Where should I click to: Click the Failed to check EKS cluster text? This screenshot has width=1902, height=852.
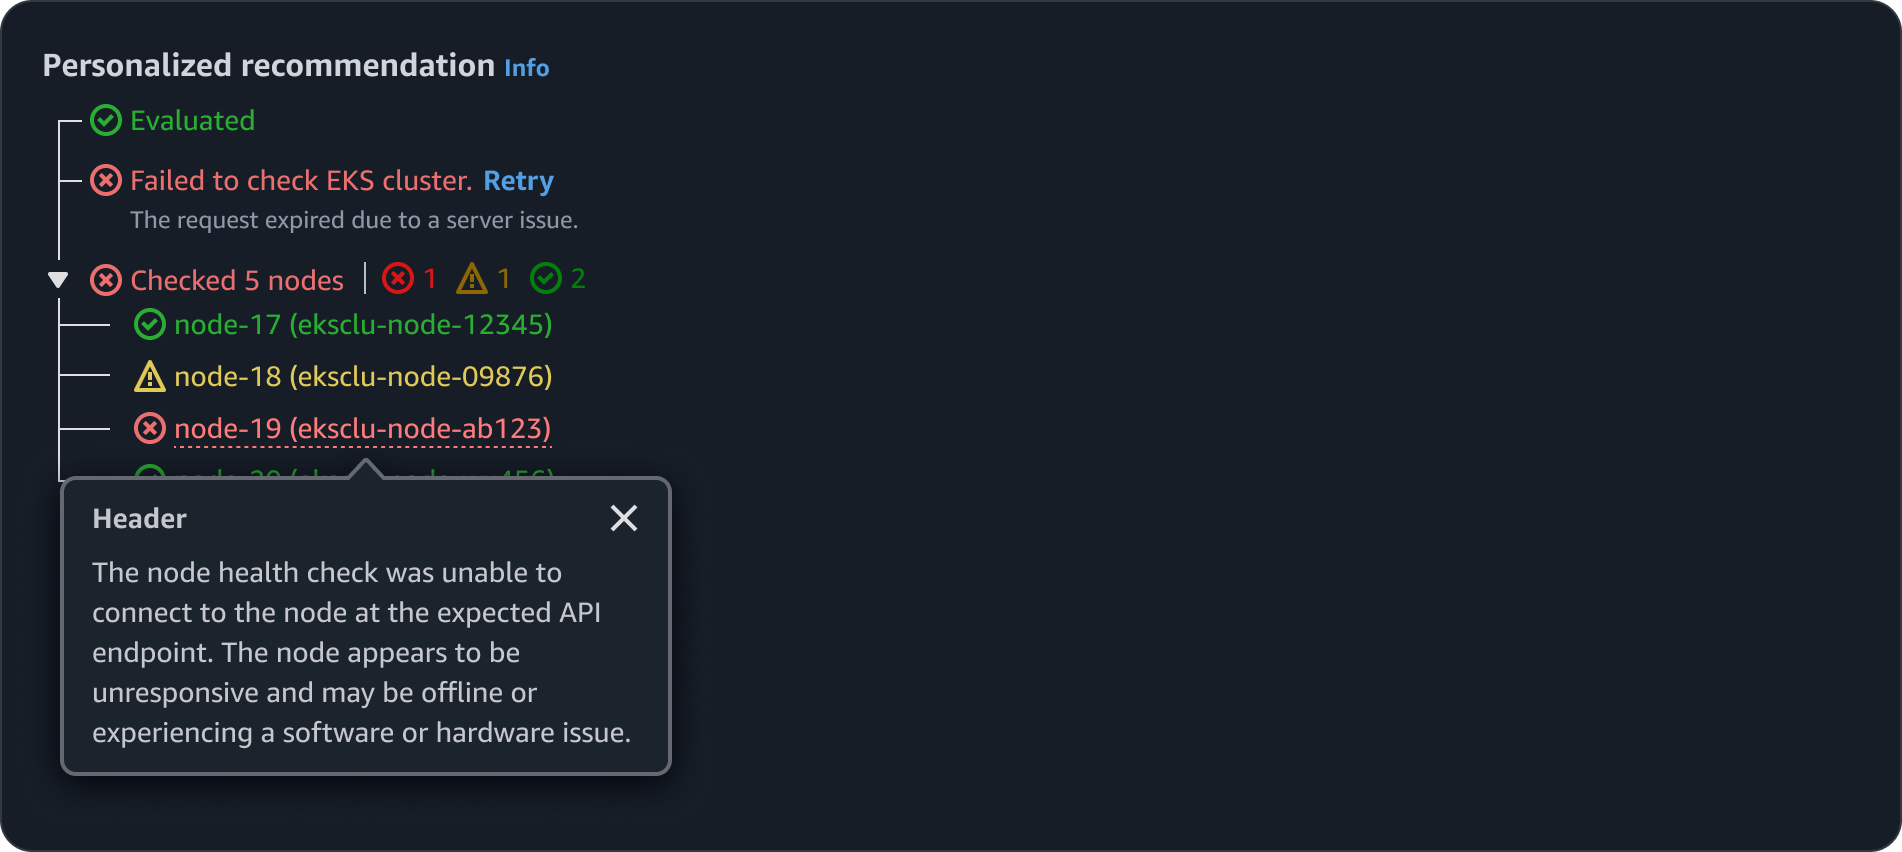point(301,181)
